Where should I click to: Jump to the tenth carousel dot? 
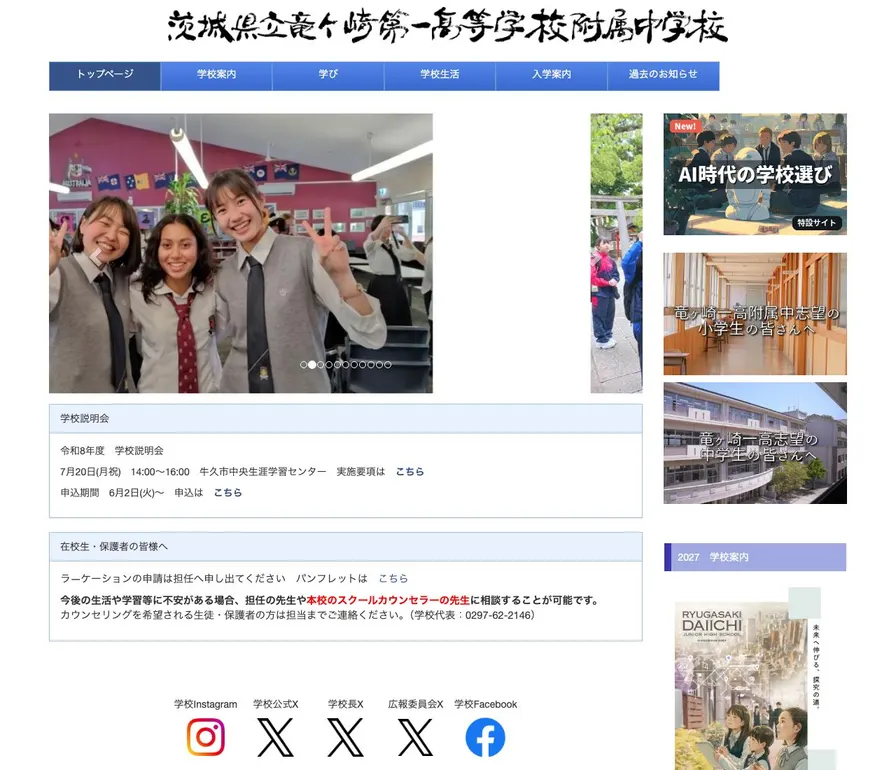click(379, 364)
